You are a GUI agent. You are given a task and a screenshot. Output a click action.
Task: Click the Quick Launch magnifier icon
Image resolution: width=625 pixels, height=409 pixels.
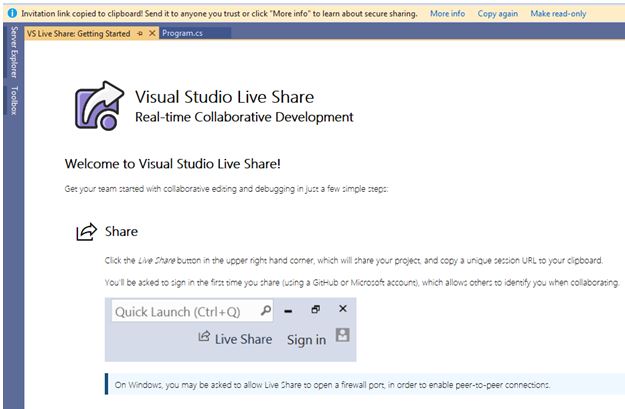pyautogui.click(x=265, y=310)
